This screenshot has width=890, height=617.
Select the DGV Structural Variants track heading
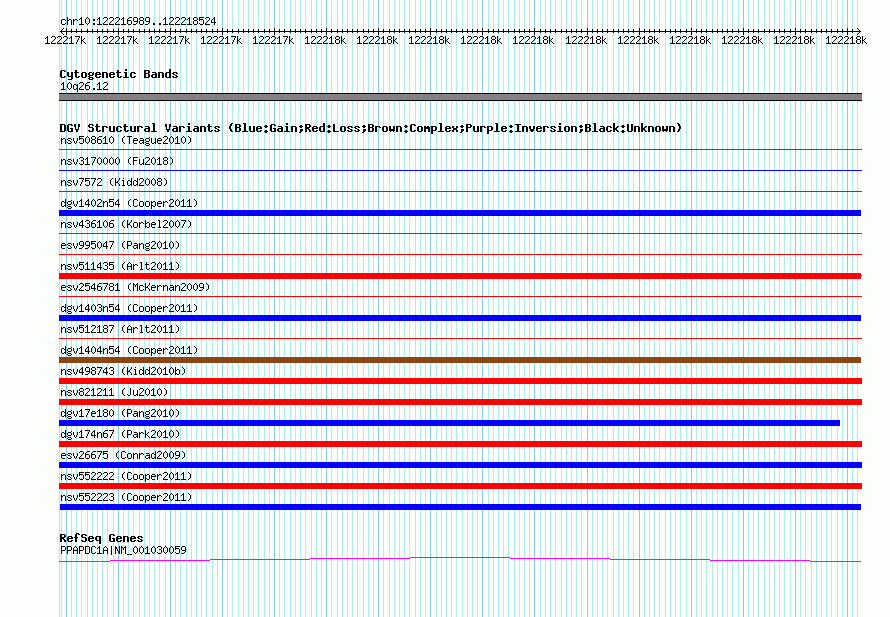pyautogui.click(x=370, y=128)
